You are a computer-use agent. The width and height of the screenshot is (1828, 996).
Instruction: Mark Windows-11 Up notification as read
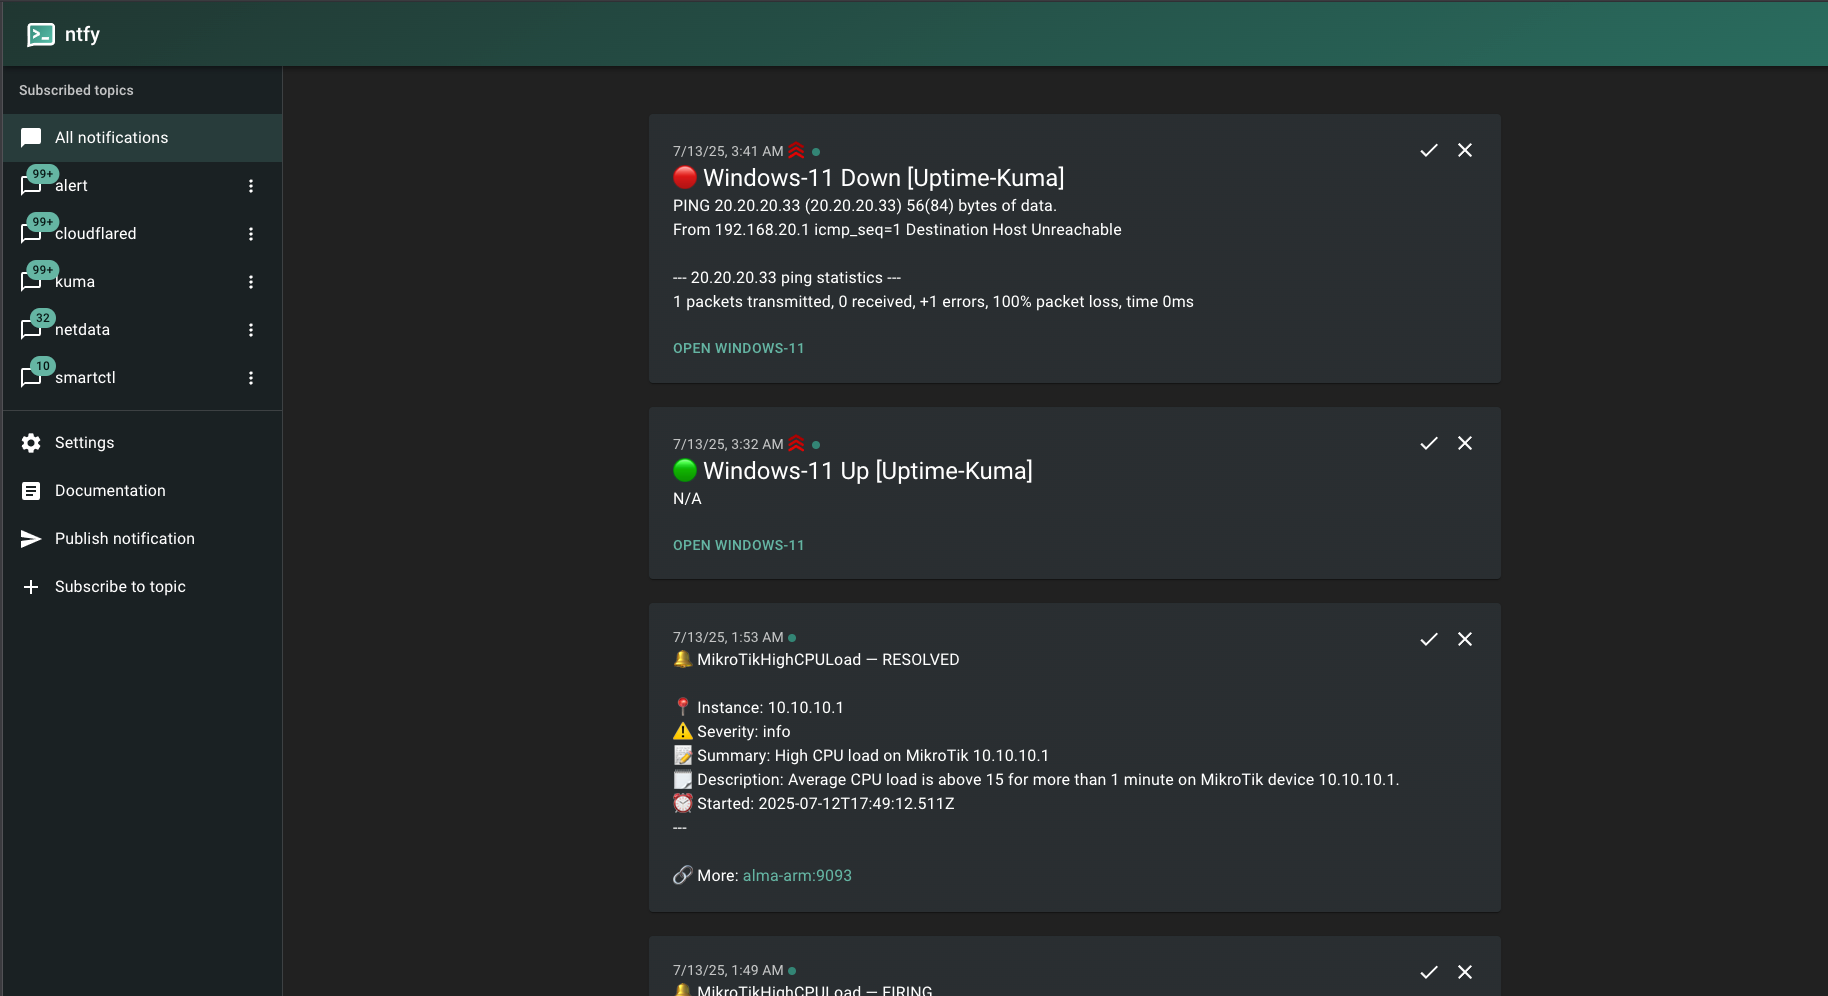pyautogui.click(x=1429, y=443)
